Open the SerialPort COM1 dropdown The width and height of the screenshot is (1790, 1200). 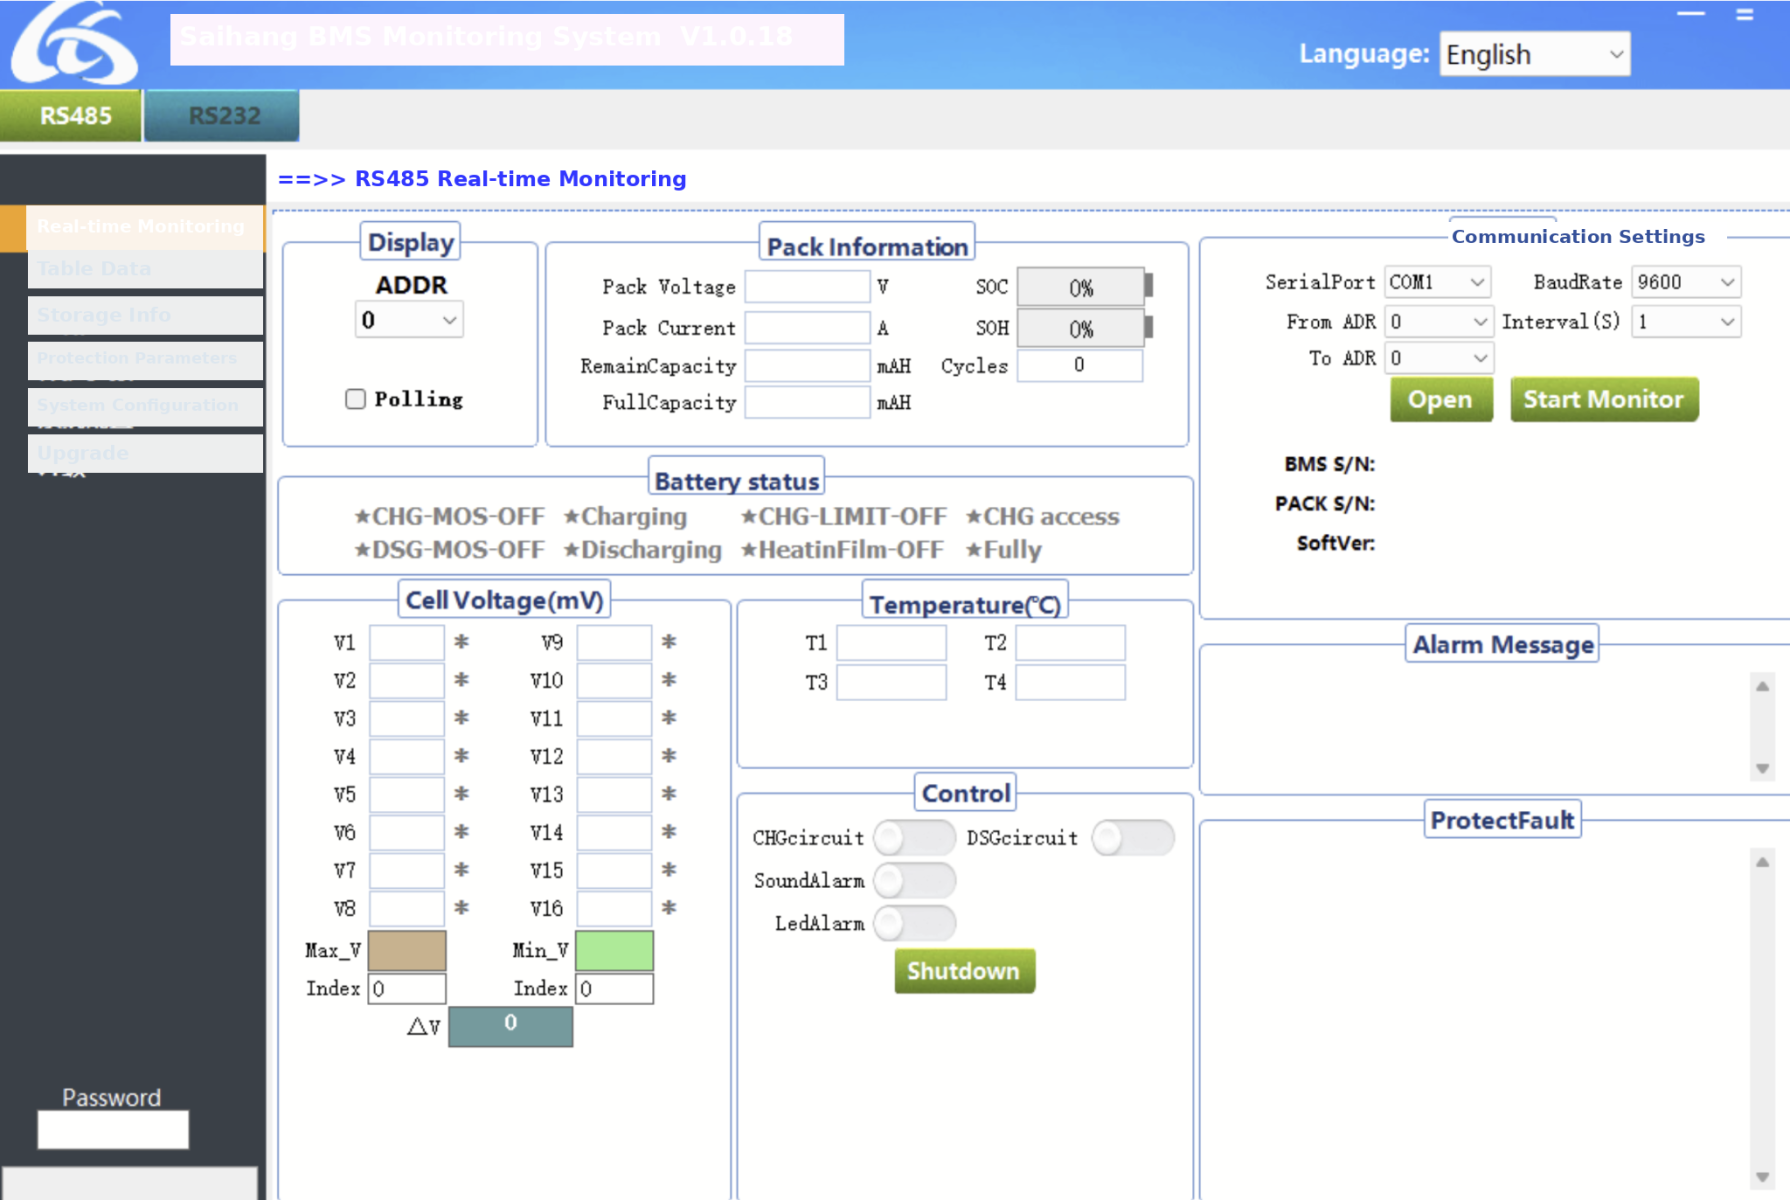(x=1437, y=282)
